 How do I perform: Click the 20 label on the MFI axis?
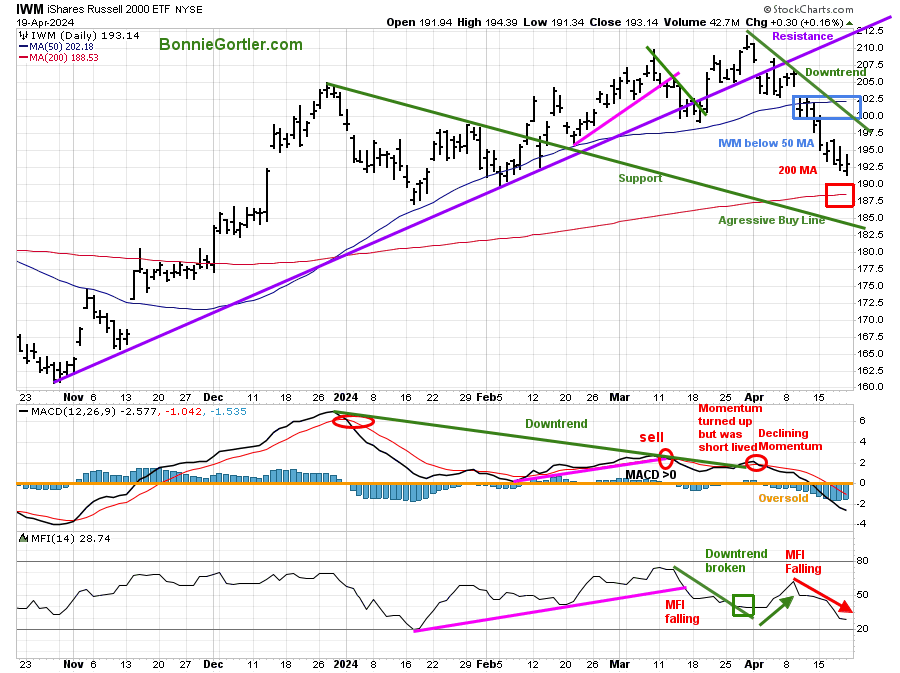(862, 629)
